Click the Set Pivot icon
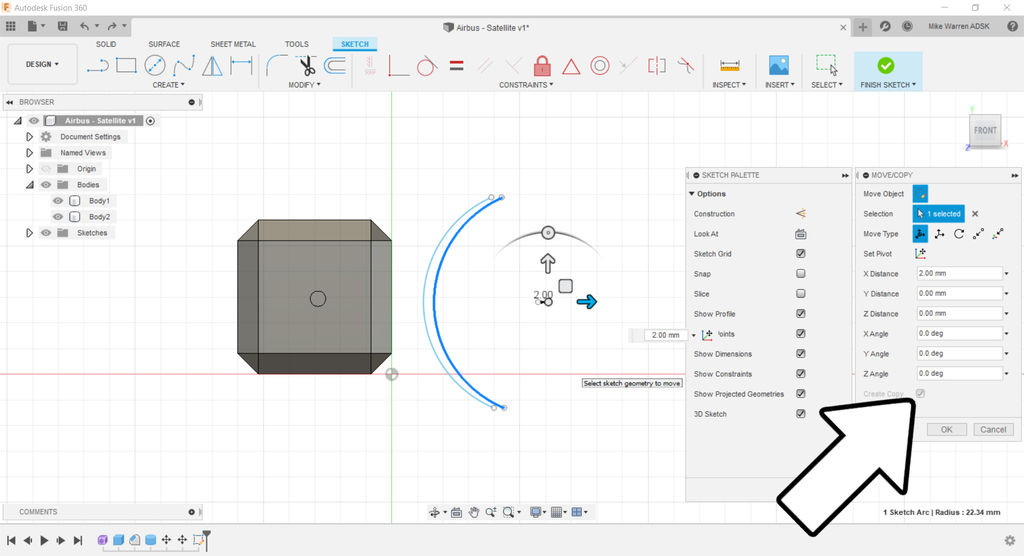 [920, 253]
